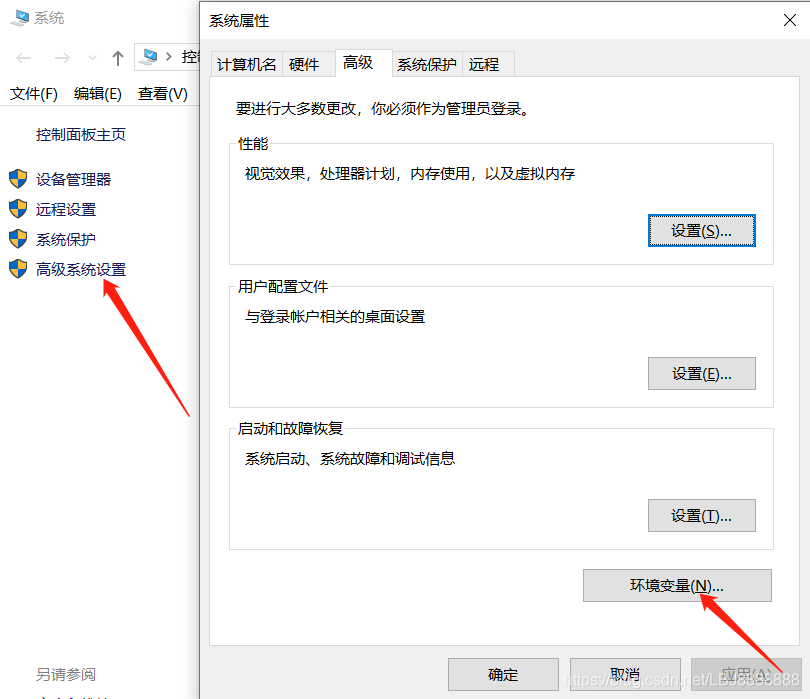
Task: Click the forward arrow in System window
Action: 62,58
